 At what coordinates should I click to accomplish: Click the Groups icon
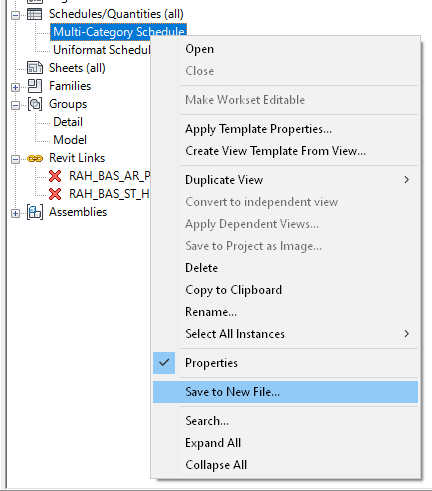(x=35, y=104)
